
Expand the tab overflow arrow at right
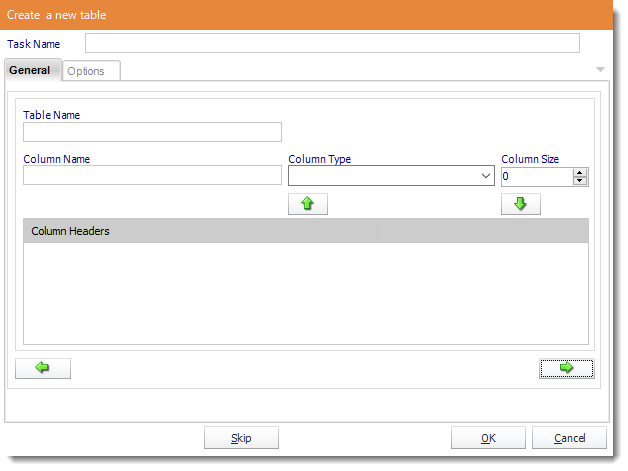(600, 70)
